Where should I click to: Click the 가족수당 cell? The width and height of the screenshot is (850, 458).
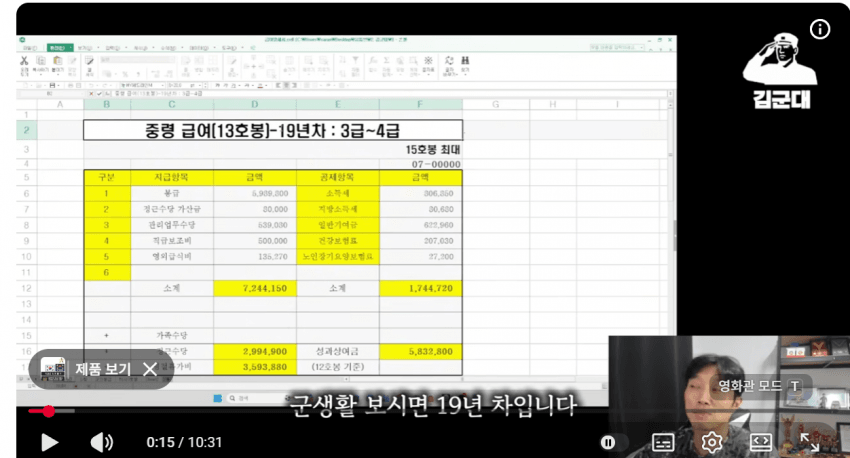coord(171,336)
